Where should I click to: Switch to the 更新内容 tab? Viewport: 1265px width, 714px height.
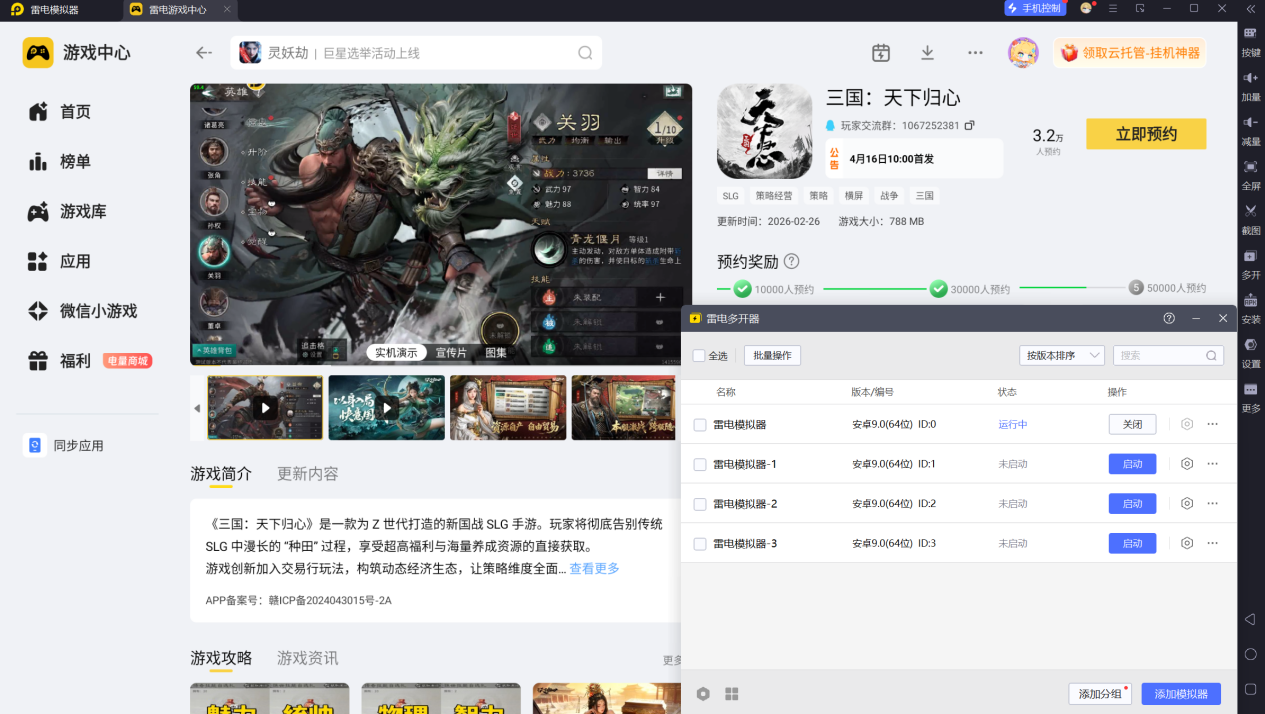(308, 474)
